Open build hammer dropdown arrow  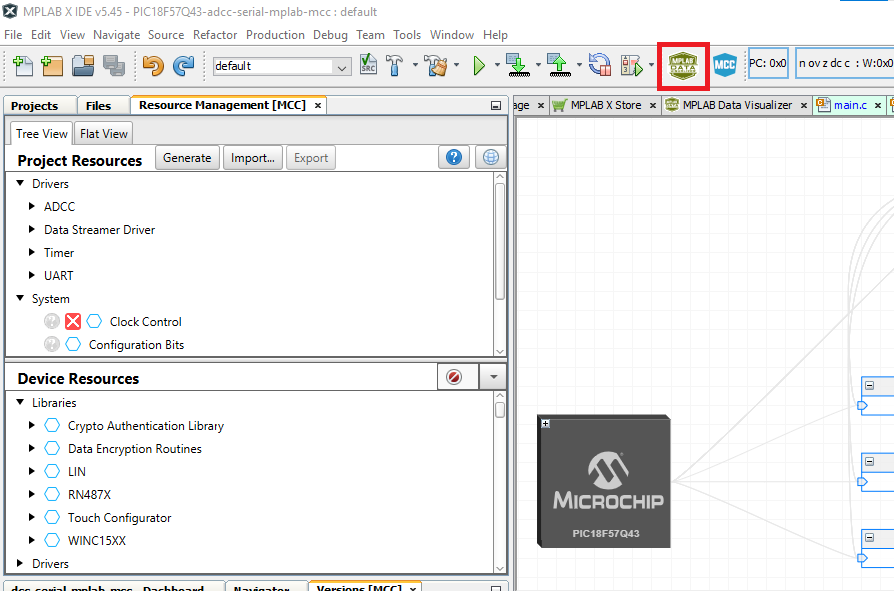click(x=415, y=65)
